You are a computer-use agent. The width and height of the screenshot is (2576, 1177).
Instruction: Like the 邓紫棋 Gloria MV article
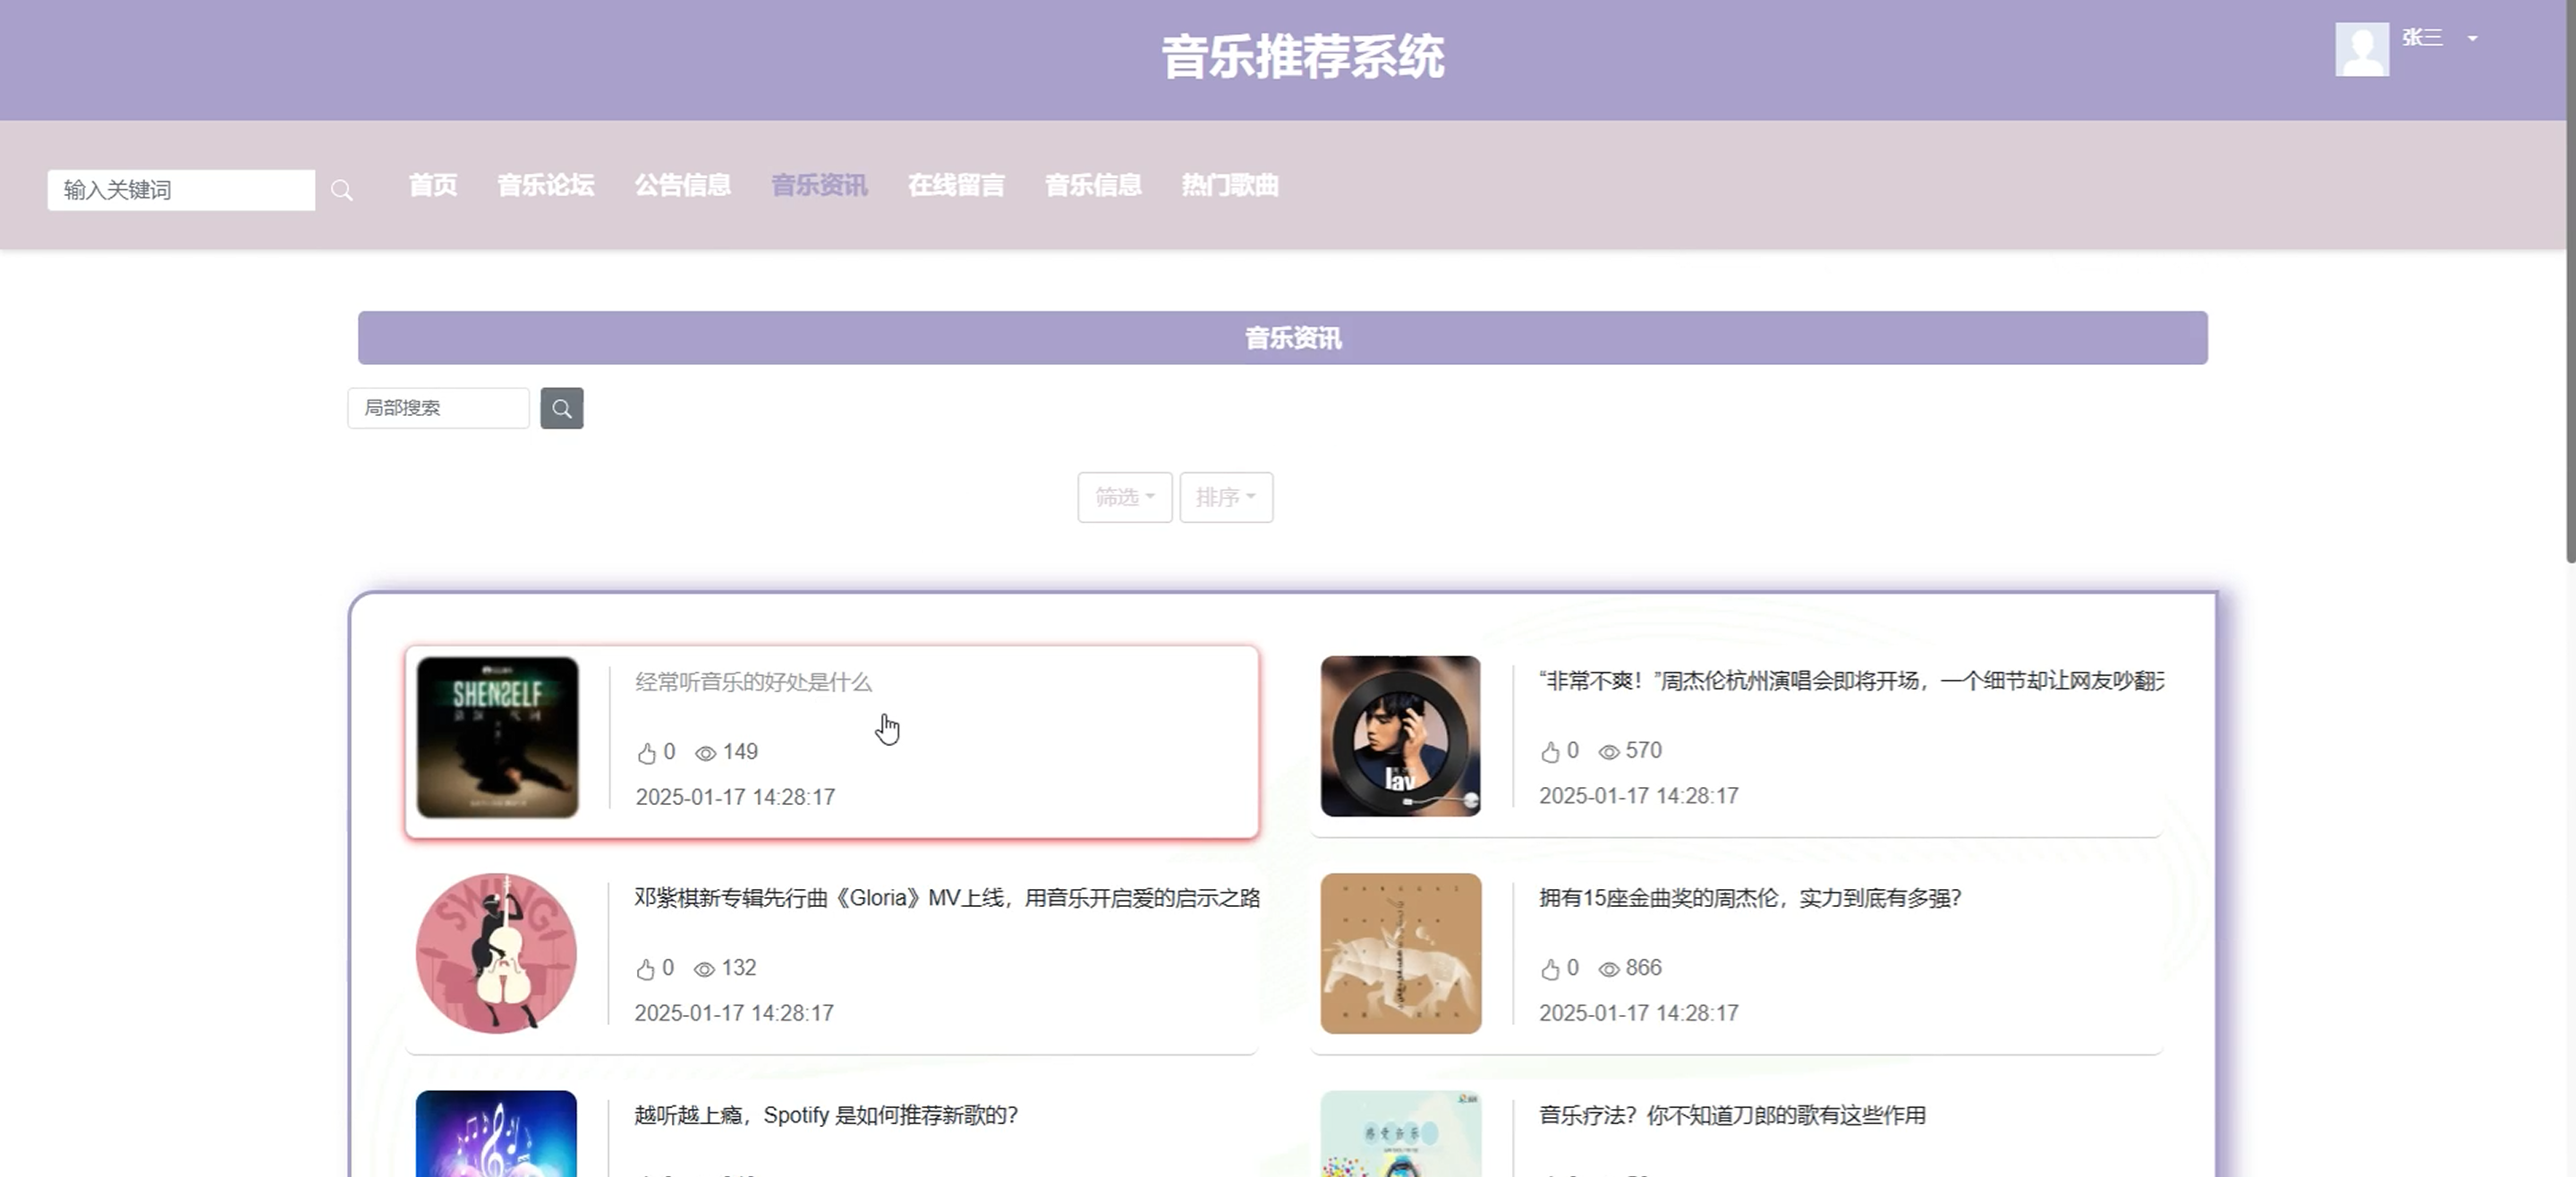(x=646, y=969)
